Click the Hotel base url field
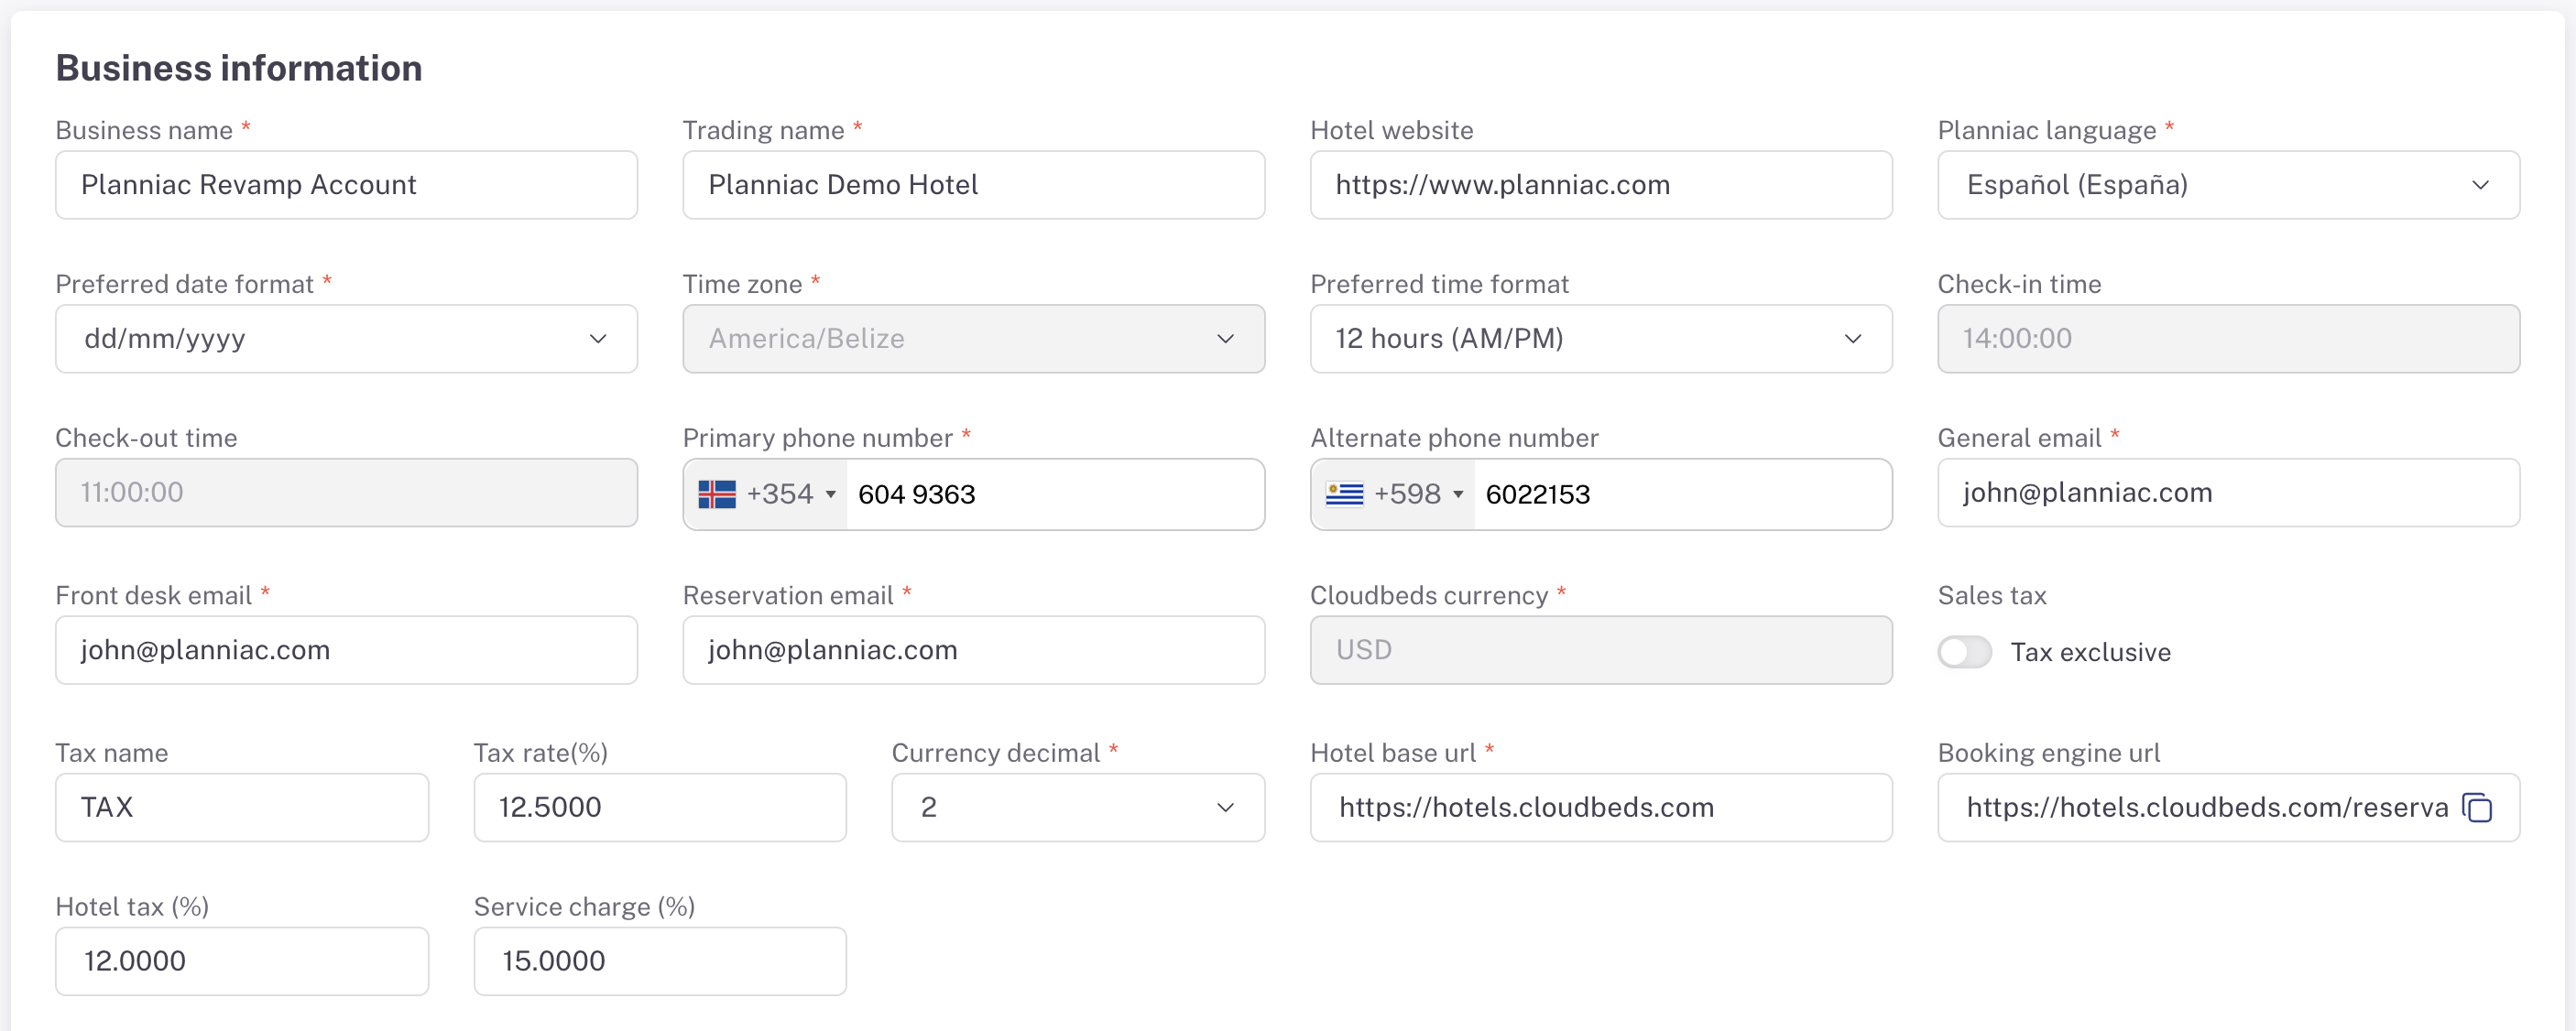 [x=1601, y=807]
